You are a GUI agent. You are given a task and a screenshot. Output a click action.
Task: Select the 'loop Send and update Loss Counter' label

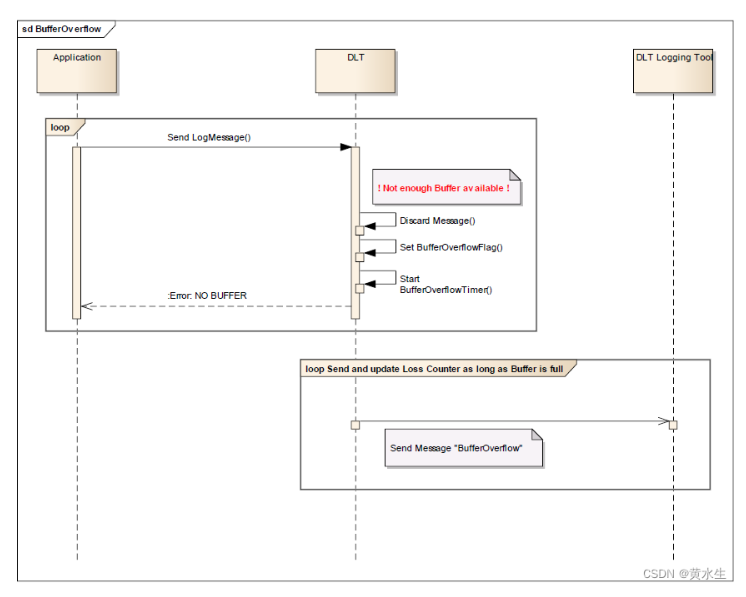(x=433, y=368)
